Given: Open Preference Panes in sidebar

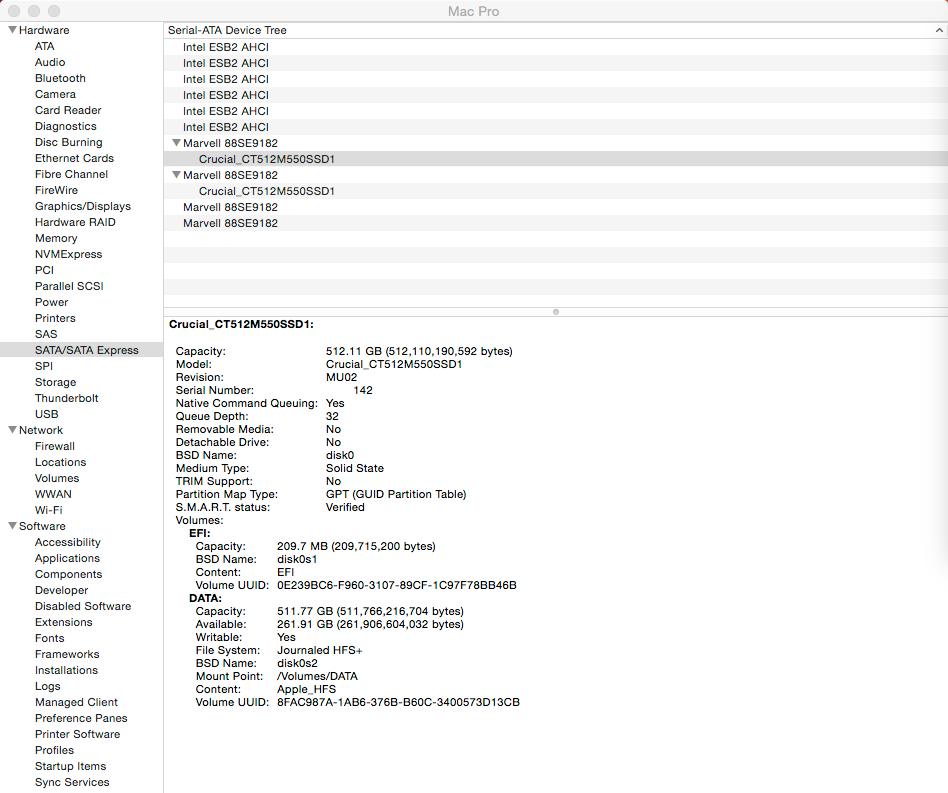Looking at the screenshot, I should 81,718.
